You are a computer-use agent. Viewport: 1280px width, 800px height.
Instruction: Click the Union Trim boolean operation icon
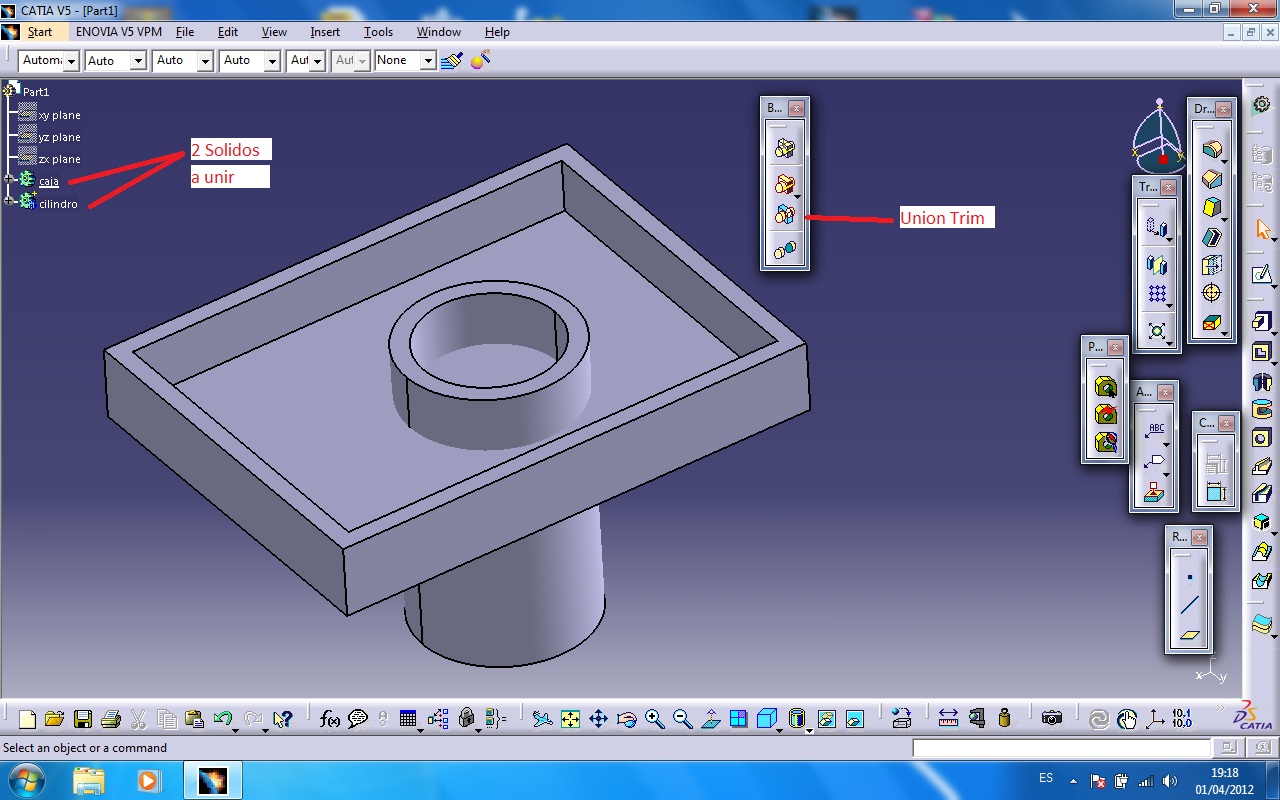point(785,215)
